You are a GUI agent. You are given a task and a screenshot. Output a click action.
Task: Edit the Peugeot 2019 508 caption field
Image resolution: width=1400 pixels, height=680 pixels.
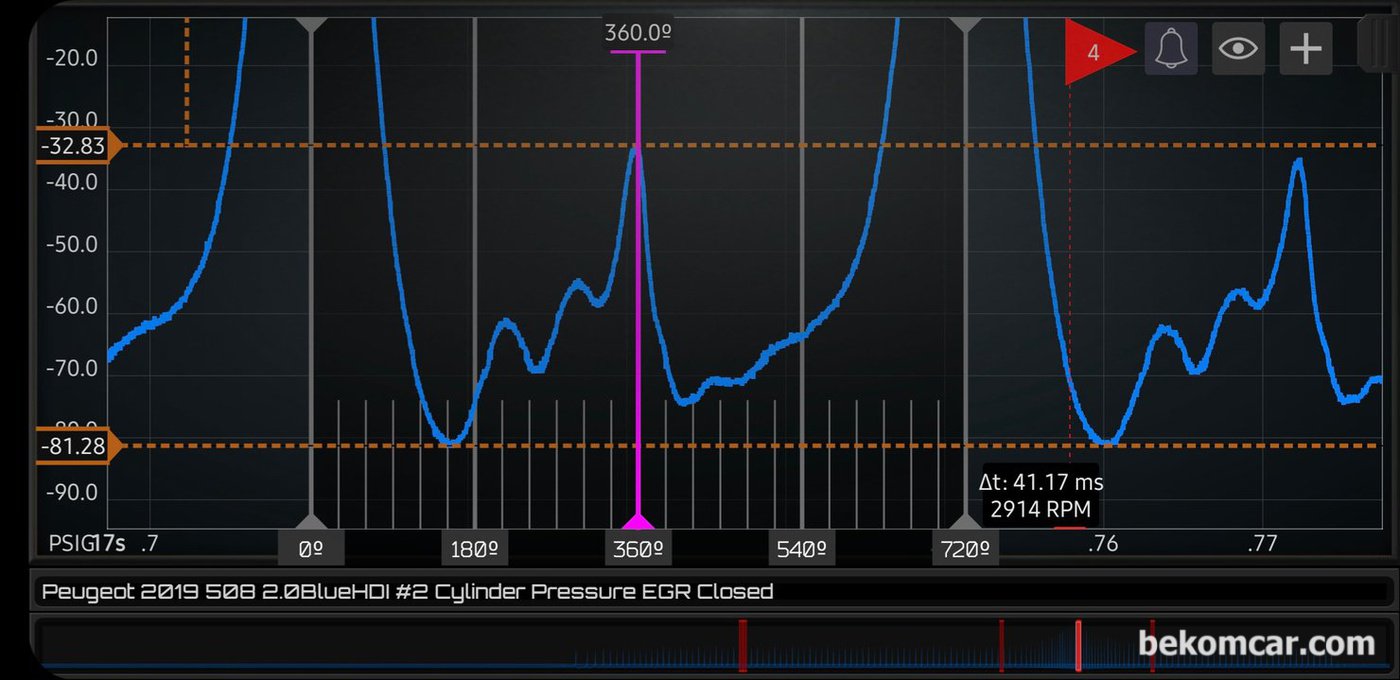[x=714, y=591]
